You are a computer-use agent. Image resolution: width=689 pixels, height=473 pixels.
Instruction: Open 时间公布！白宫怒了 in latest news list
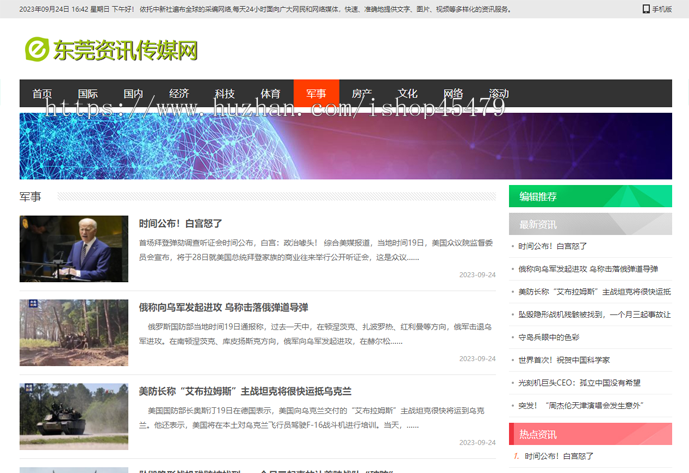click(x=552, y=246)
